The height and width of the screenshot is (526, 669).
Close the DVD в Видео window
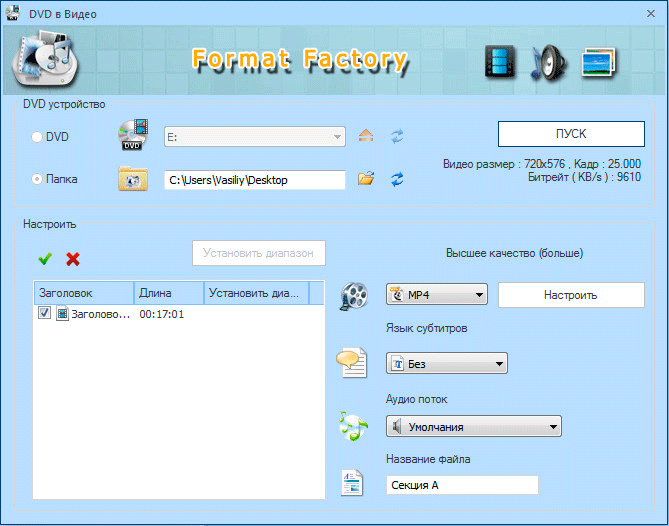coord(651,14)
